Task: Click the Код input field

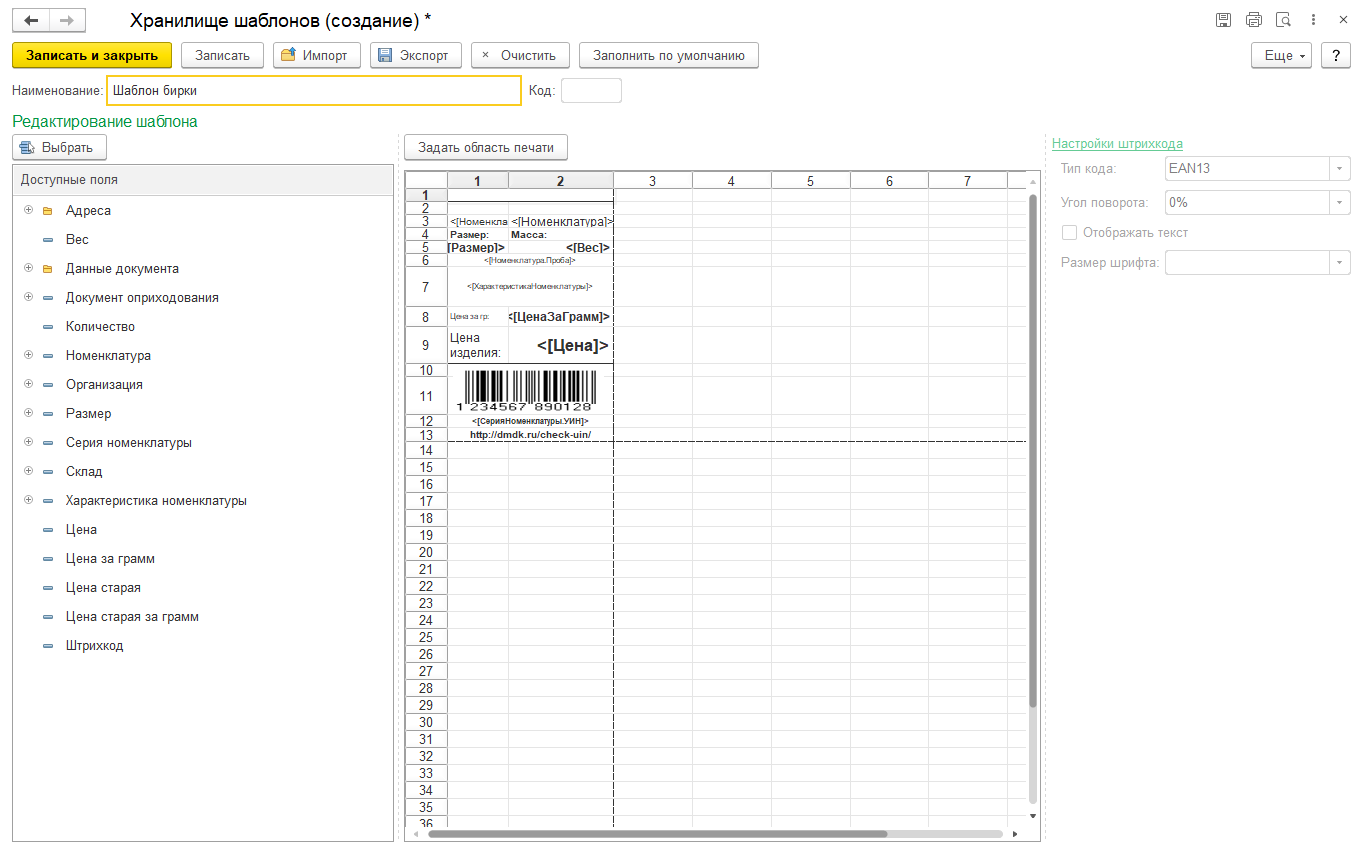Action: (591, 91)
